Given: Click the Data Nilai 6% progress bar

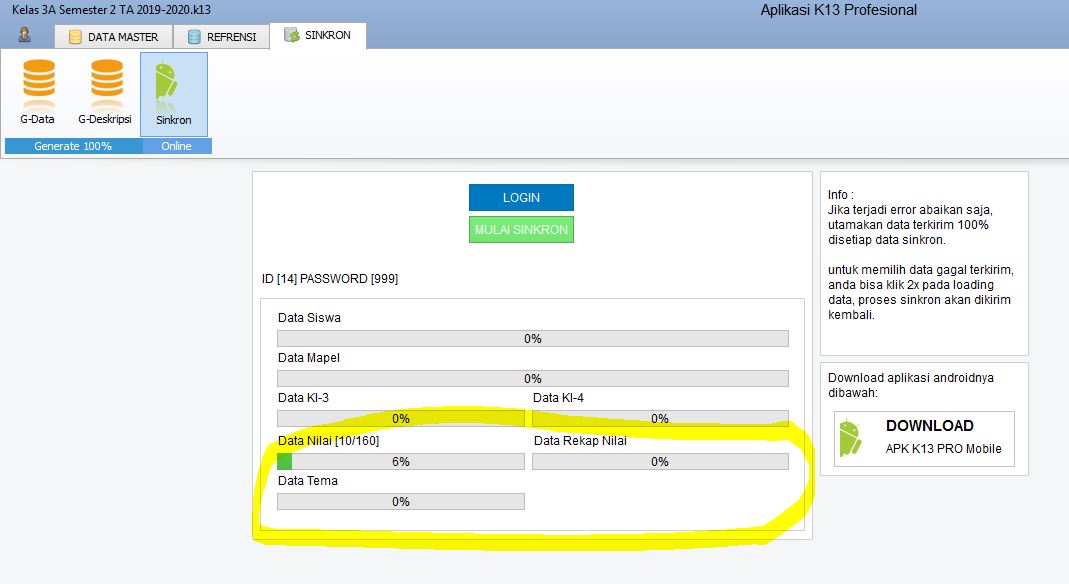Looking at the screenshot, I should coord(400,462).
